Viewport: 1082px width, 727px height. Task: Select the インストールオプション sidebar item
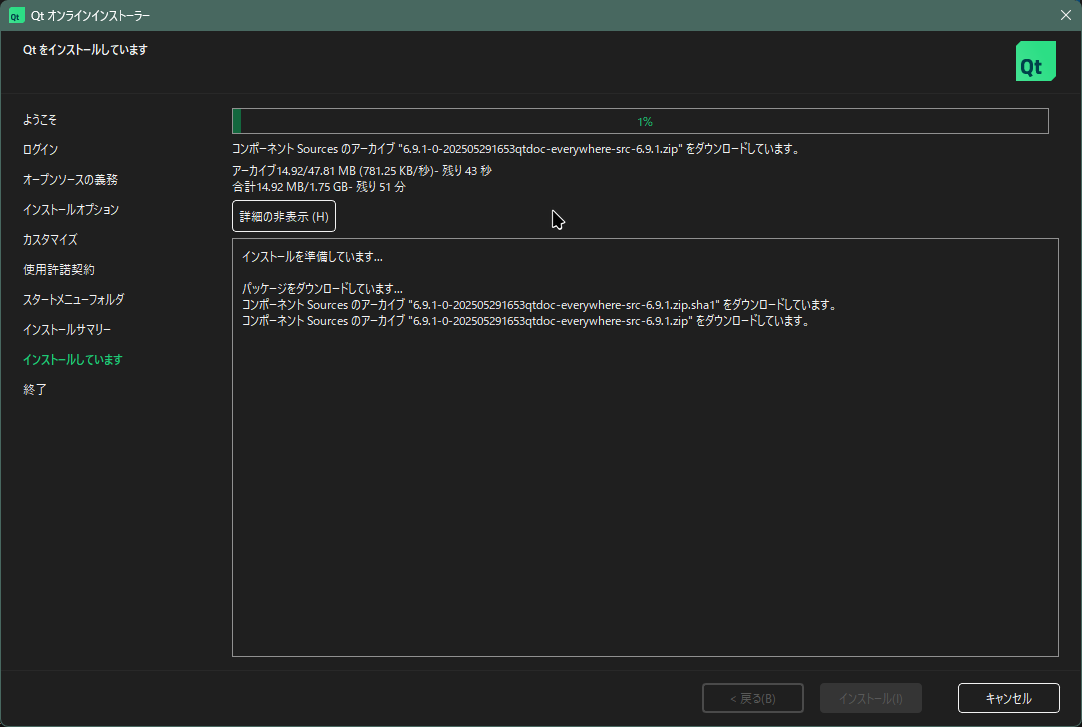(71, 210)
